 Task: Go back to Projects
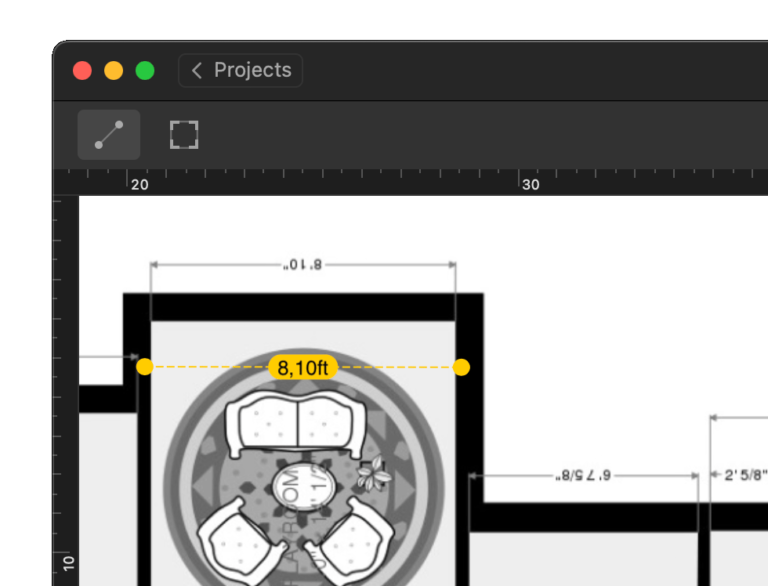click(240, 71)
